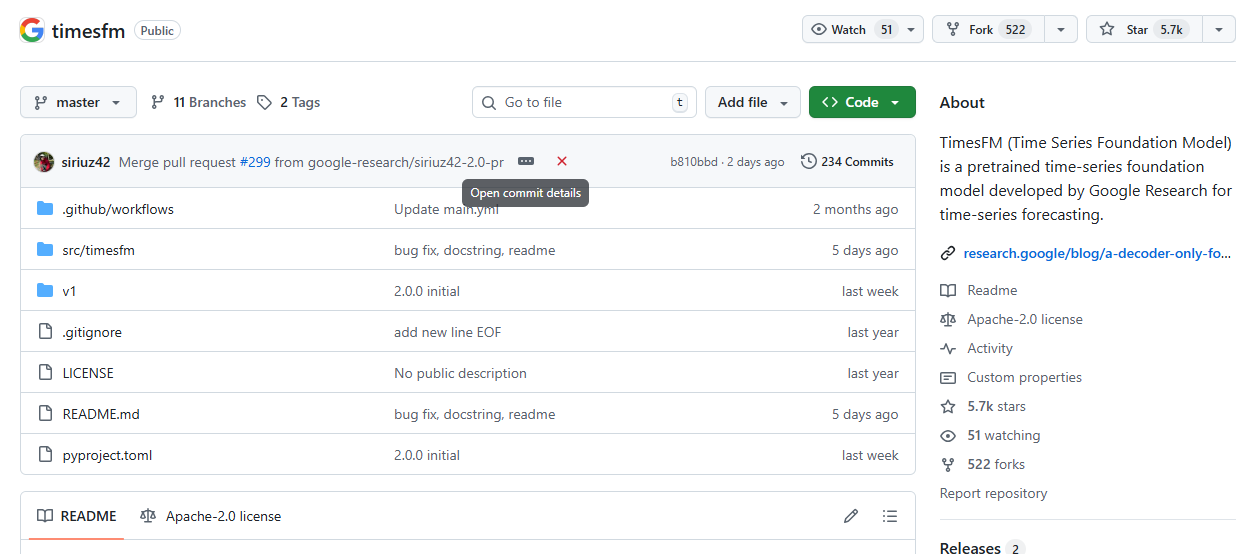Open siriuz42 author link
Image resolution: width=1244 pixels, height=554 pixels.
[x=86, y=162]
